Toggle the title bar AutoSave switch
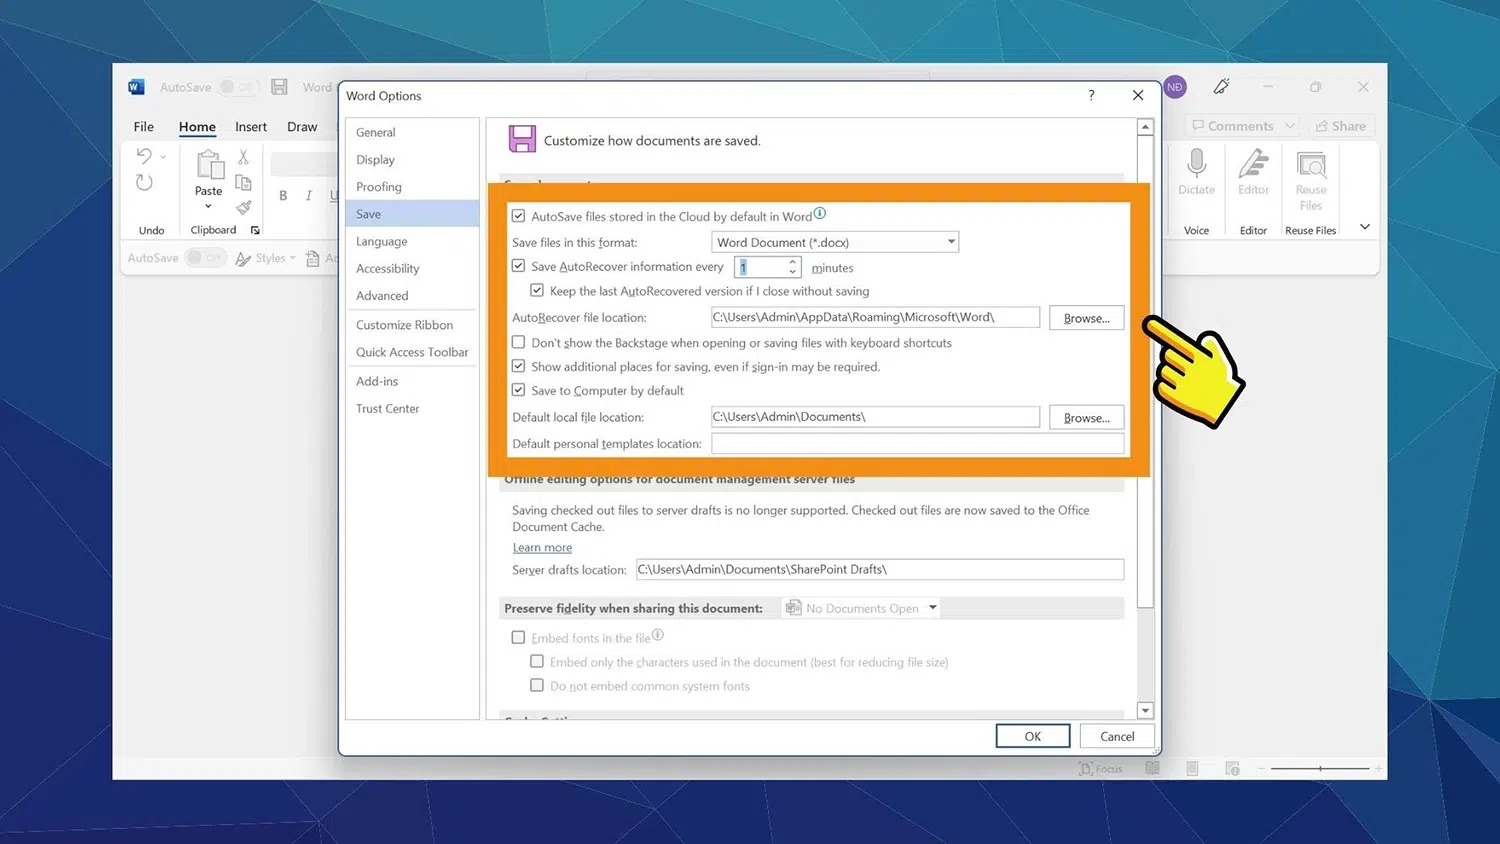Screen dimensions: 1500x844 tap(236, 87)
